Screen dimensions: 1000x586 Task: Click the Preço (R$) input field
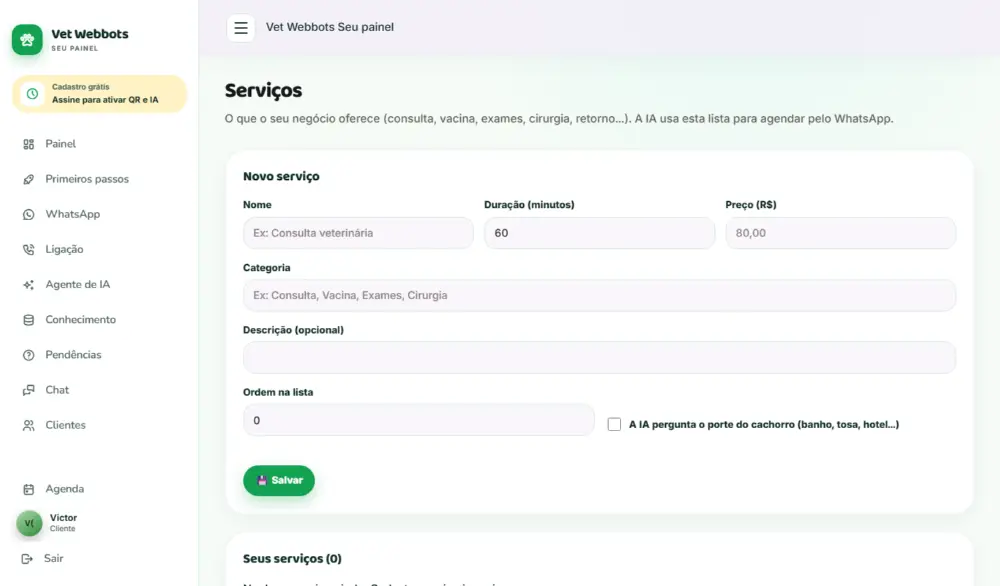(841, 233)
